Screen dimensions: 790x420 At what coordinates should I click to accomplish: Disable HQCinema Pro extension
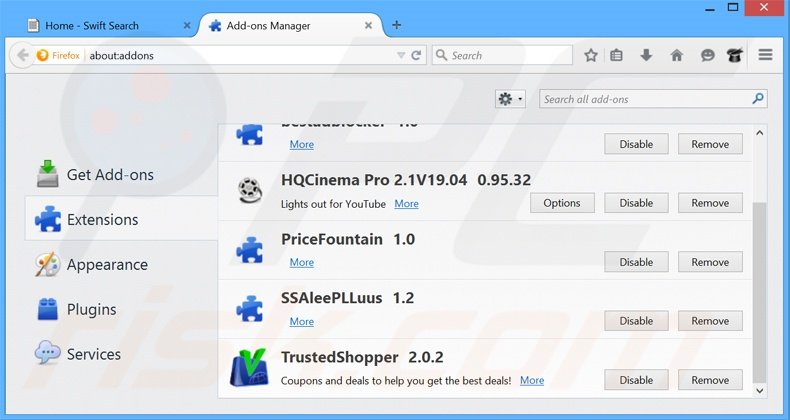(636, 203)
